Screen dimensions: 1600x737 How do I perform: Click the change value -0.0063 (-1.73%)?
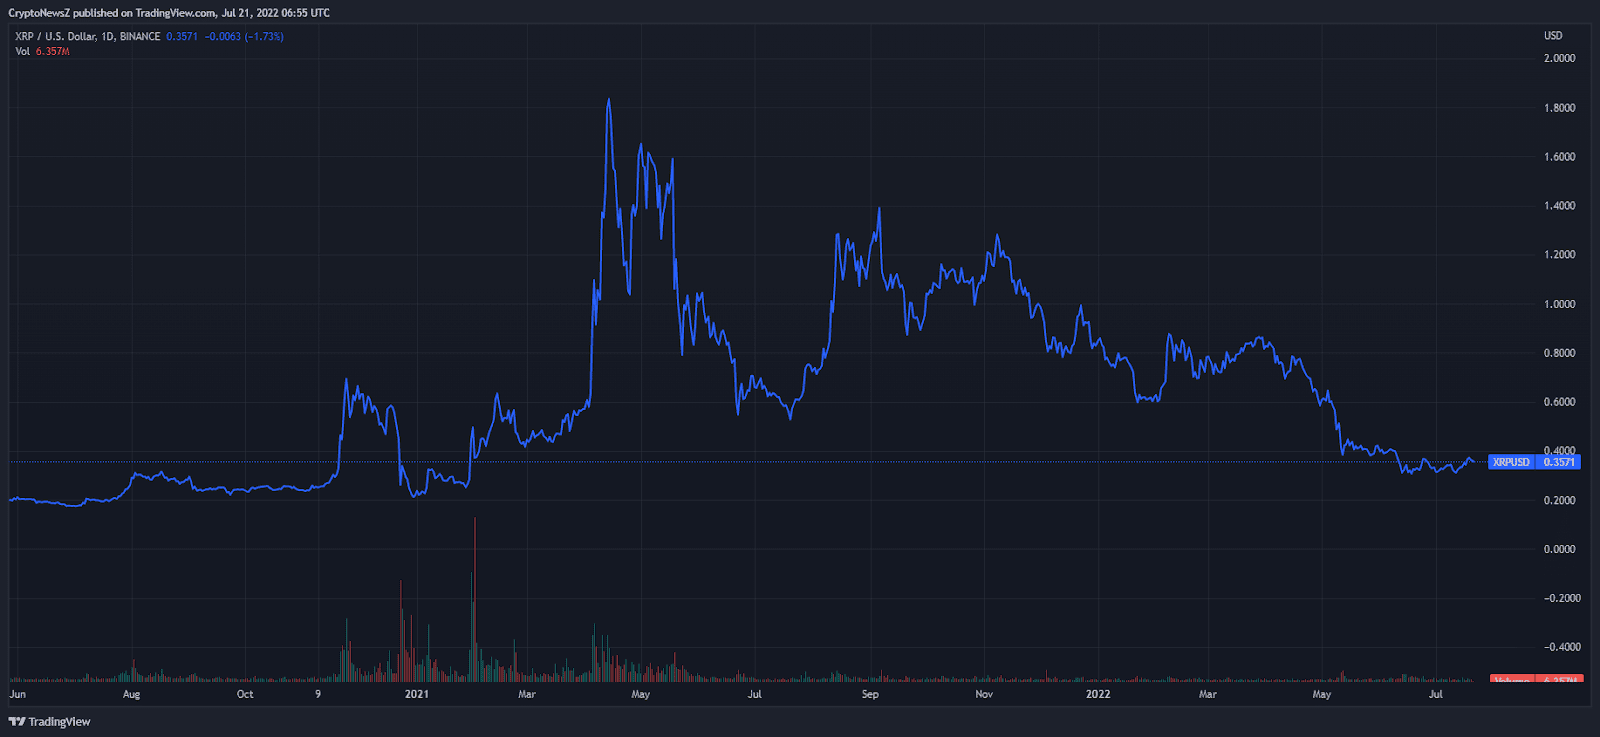244,36
